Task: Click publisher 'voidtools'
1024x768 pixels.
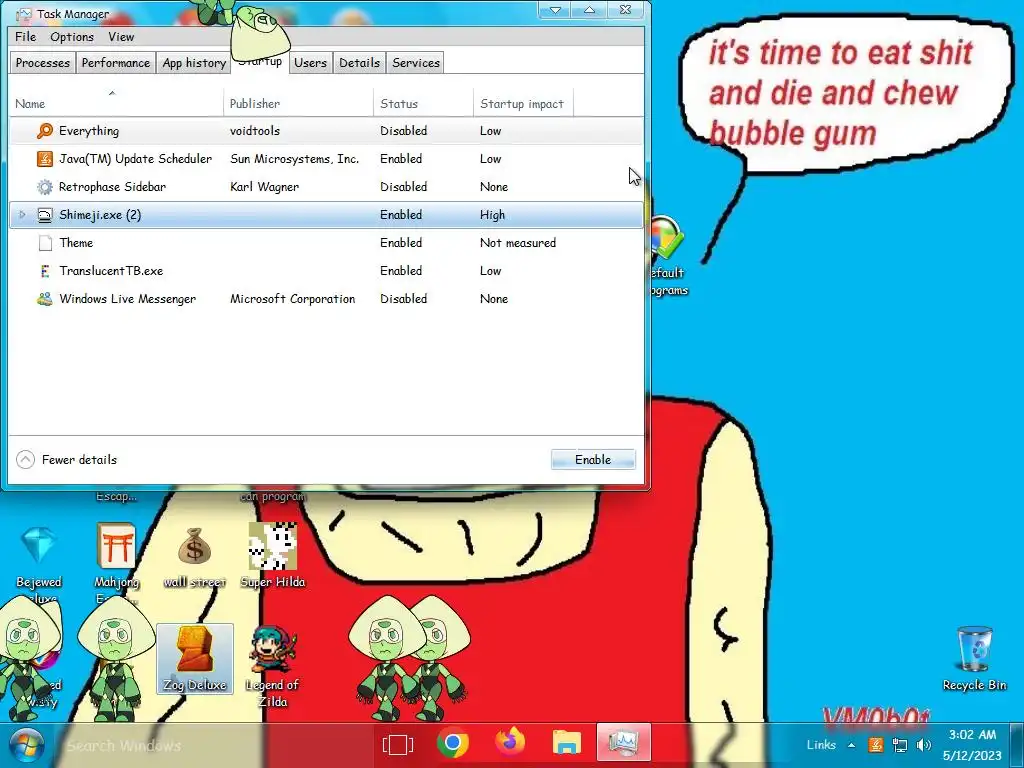Action: pyautogui.click(x=255, y=131)
